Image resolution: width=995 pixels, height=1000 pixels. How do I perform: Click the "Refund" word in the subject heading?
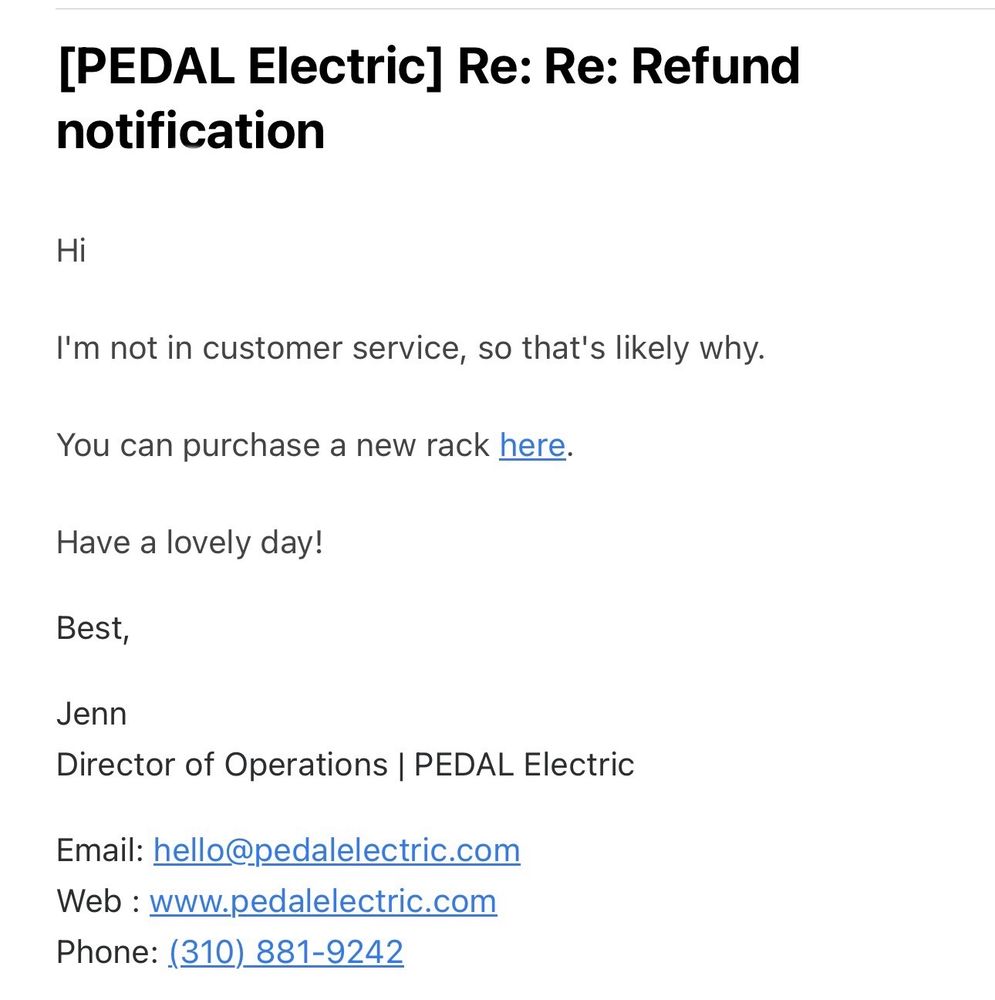coord(715,66)
